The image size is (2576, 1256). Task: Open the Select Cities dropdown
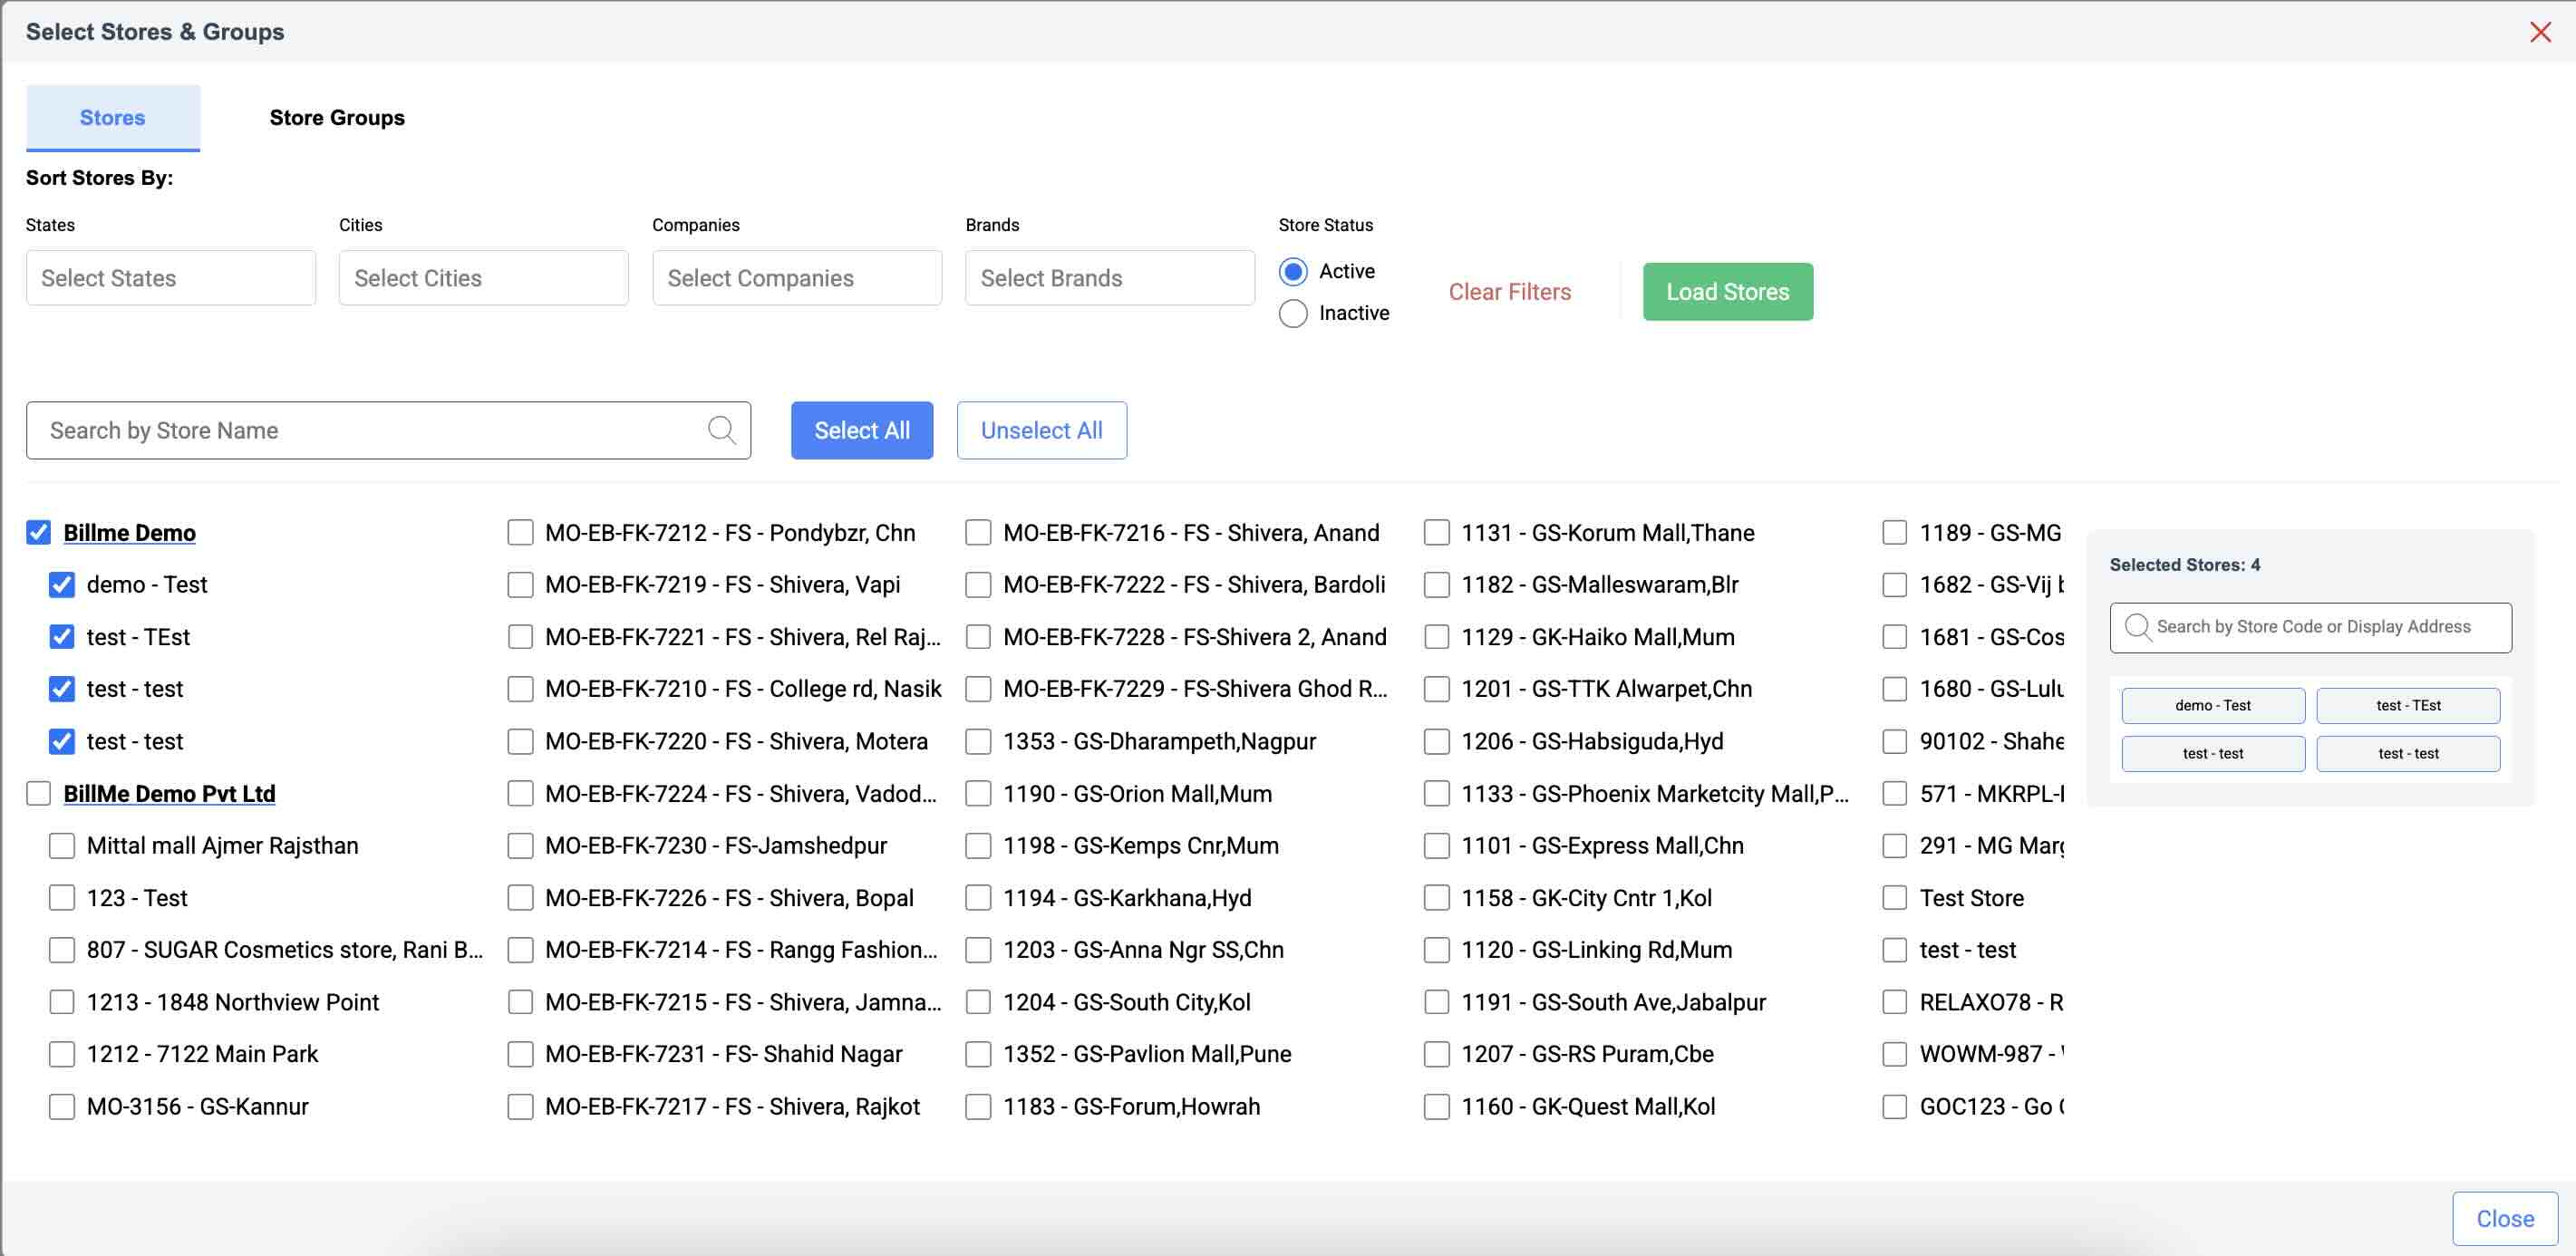(484, 278)
